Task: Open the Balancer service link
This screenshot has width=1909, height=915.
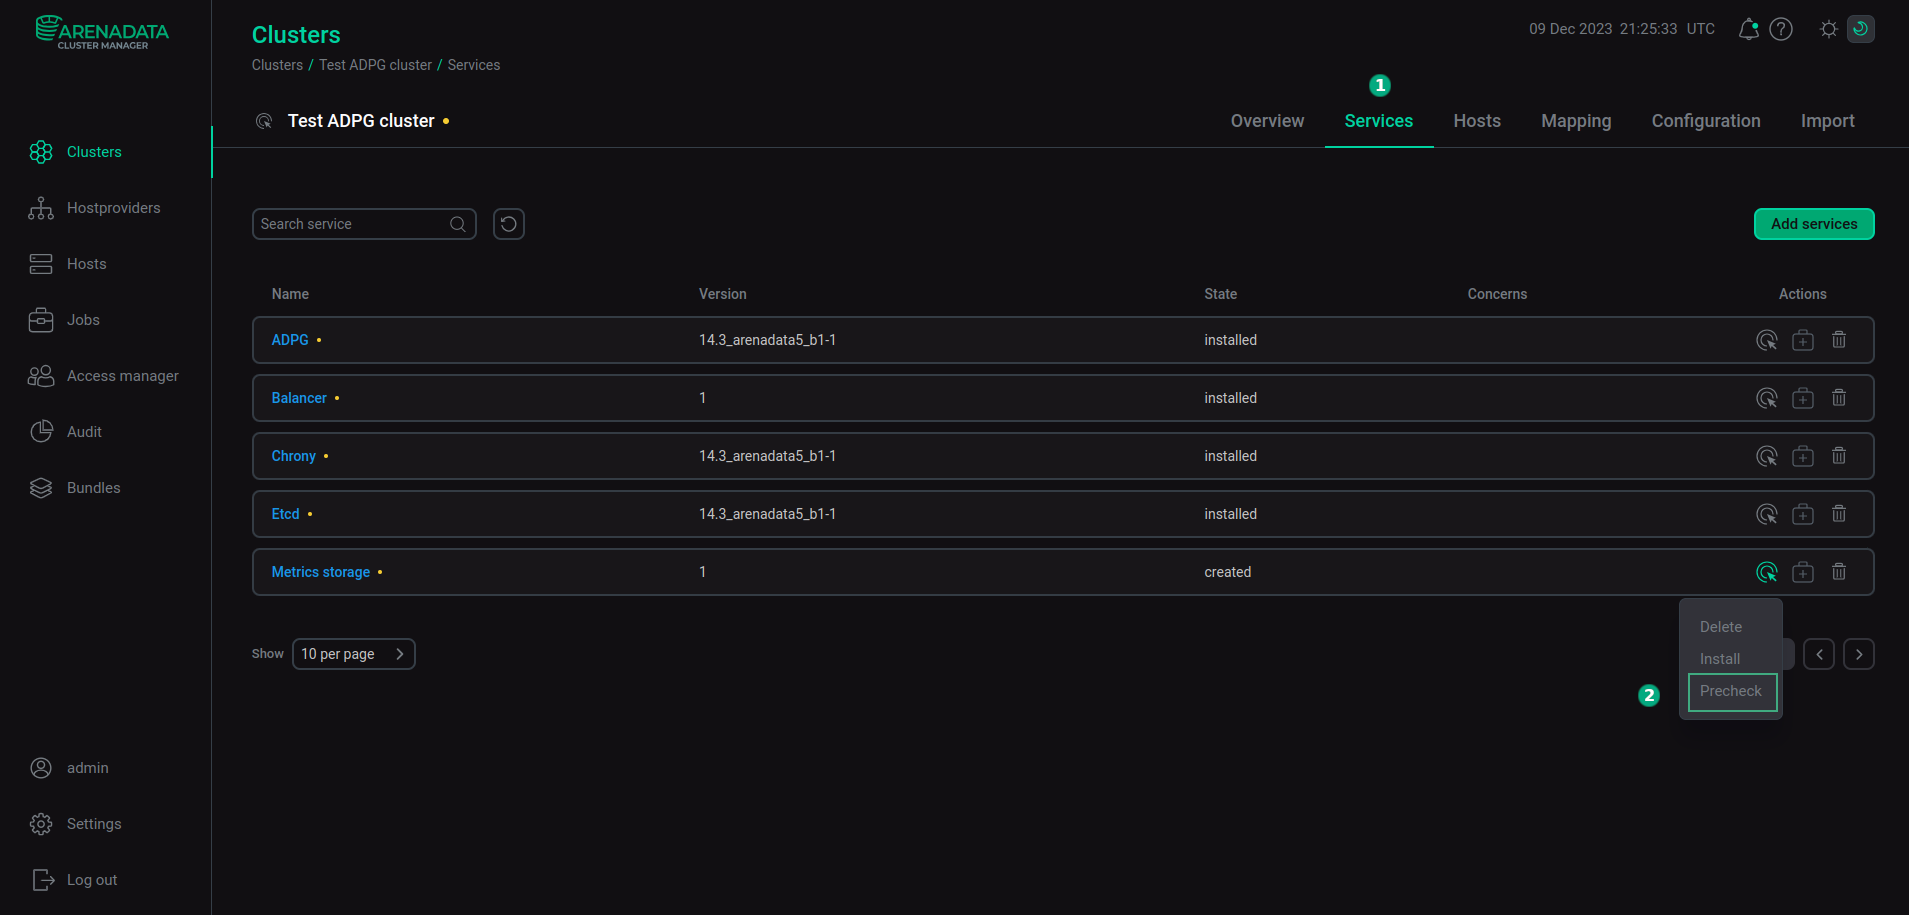Action: (x=299, y=398)
